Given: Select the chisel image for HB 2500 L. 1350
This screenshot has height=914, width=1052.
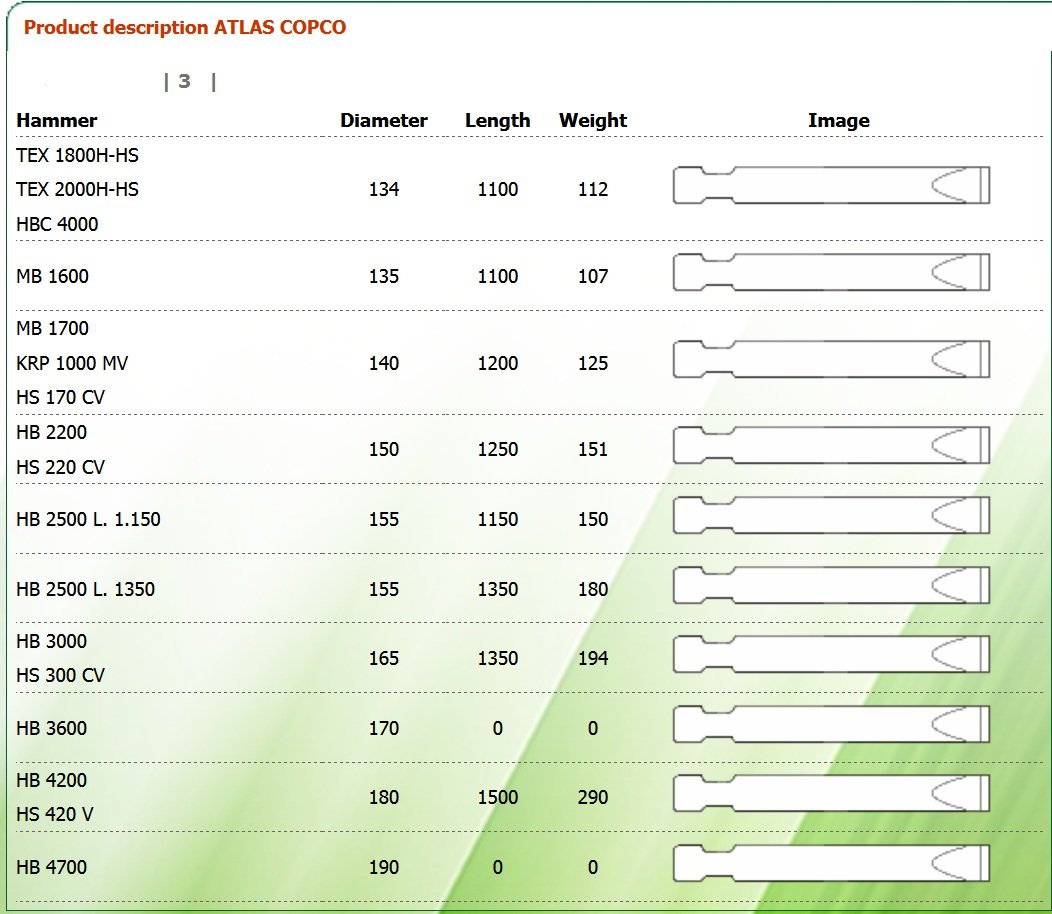Looking at the screenshot, I should click(831, 585).
